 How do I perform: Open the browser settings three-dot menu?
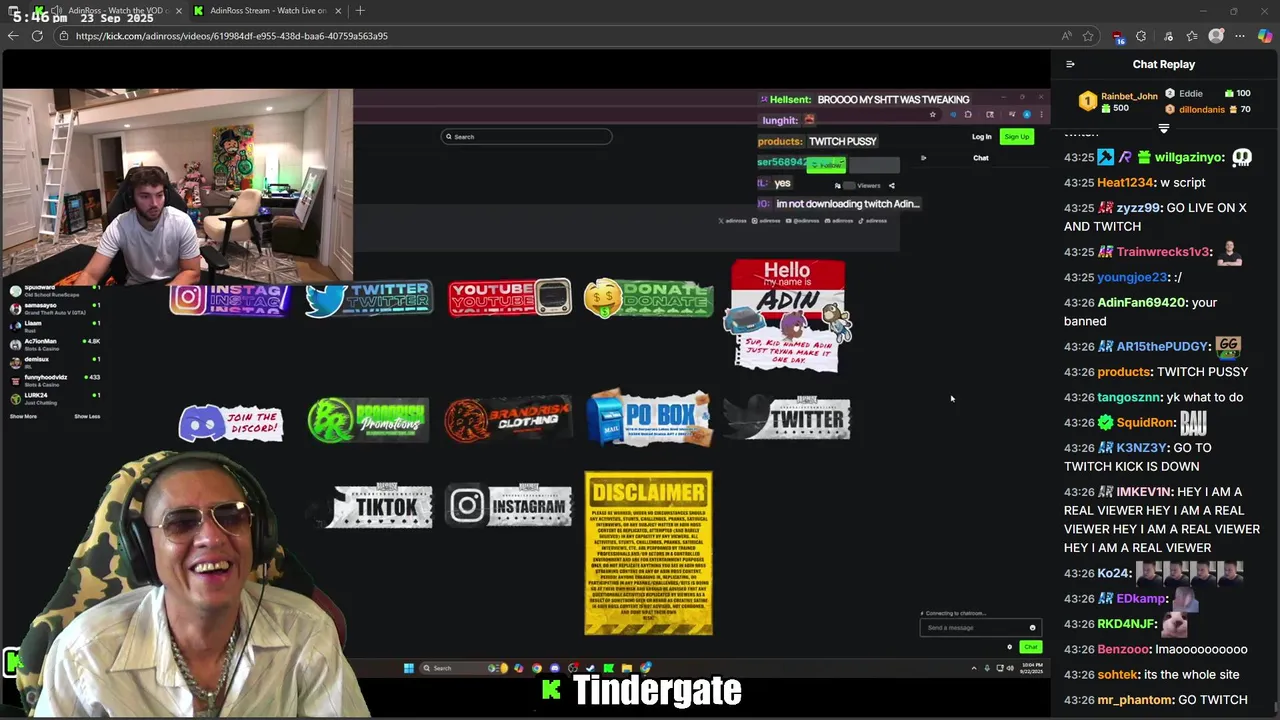click(1240, 36)
